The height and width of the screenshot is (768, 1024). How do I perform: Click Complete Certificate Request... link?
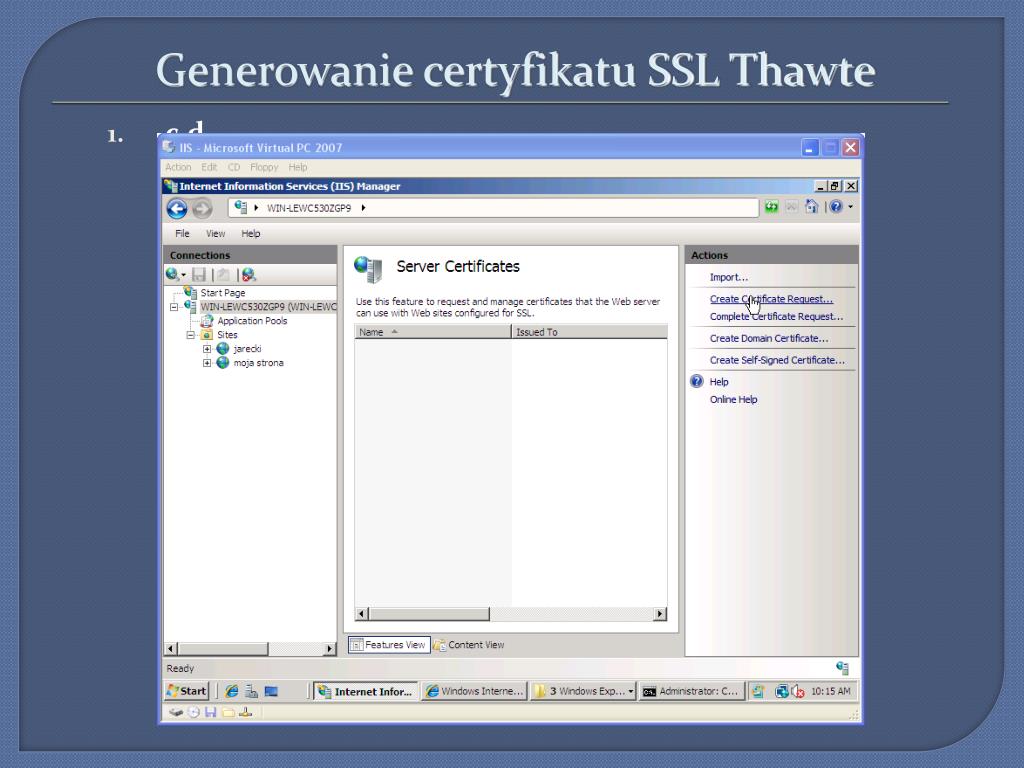[x=776, y=316]
